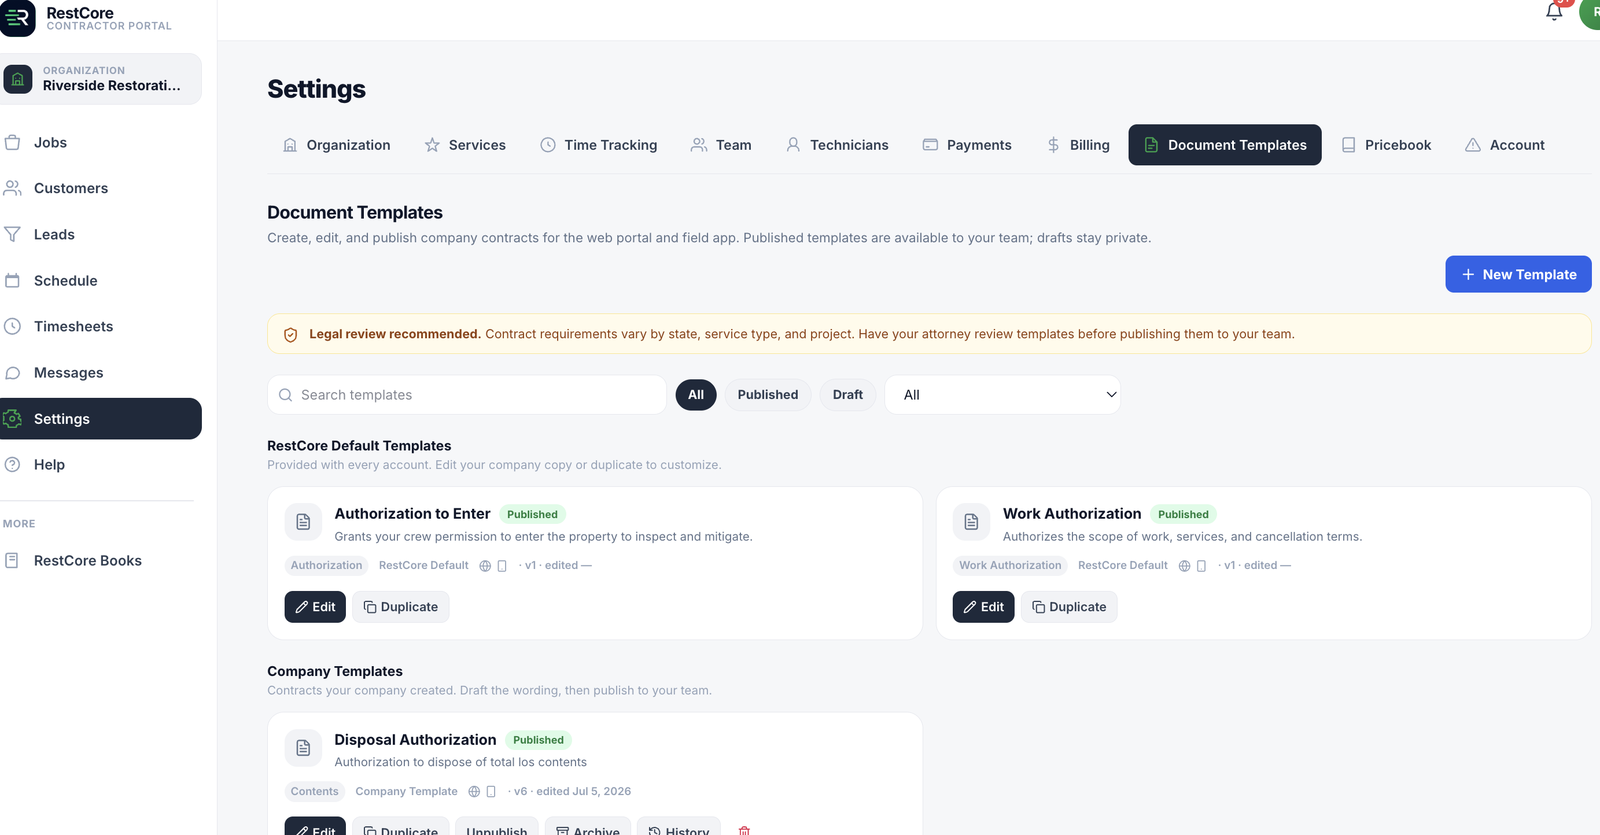
Task: Open Schedule from the sidebar
Action: point(101,280)
